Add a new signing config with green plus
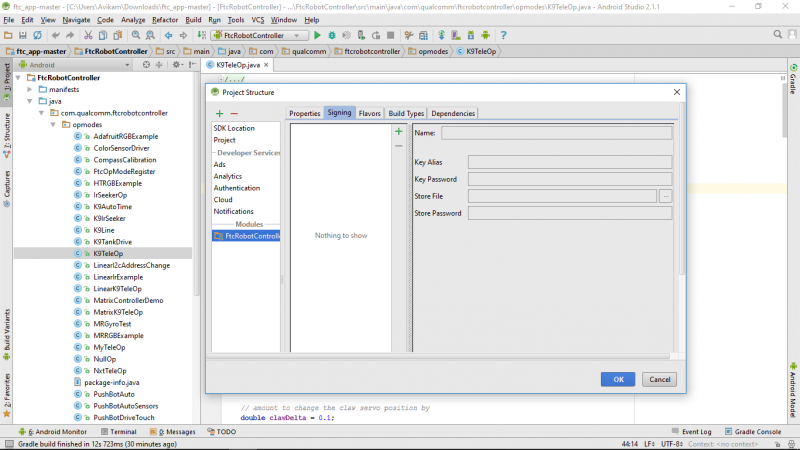Viewport: 800px width, 450px height. [398, 132]
